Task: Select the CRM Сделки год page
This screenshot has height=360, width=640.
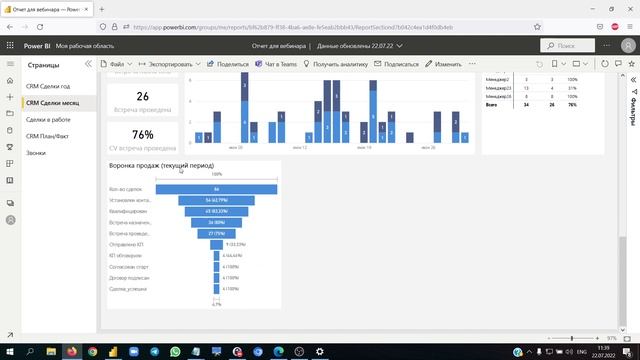Action: [x=48, y=86]
